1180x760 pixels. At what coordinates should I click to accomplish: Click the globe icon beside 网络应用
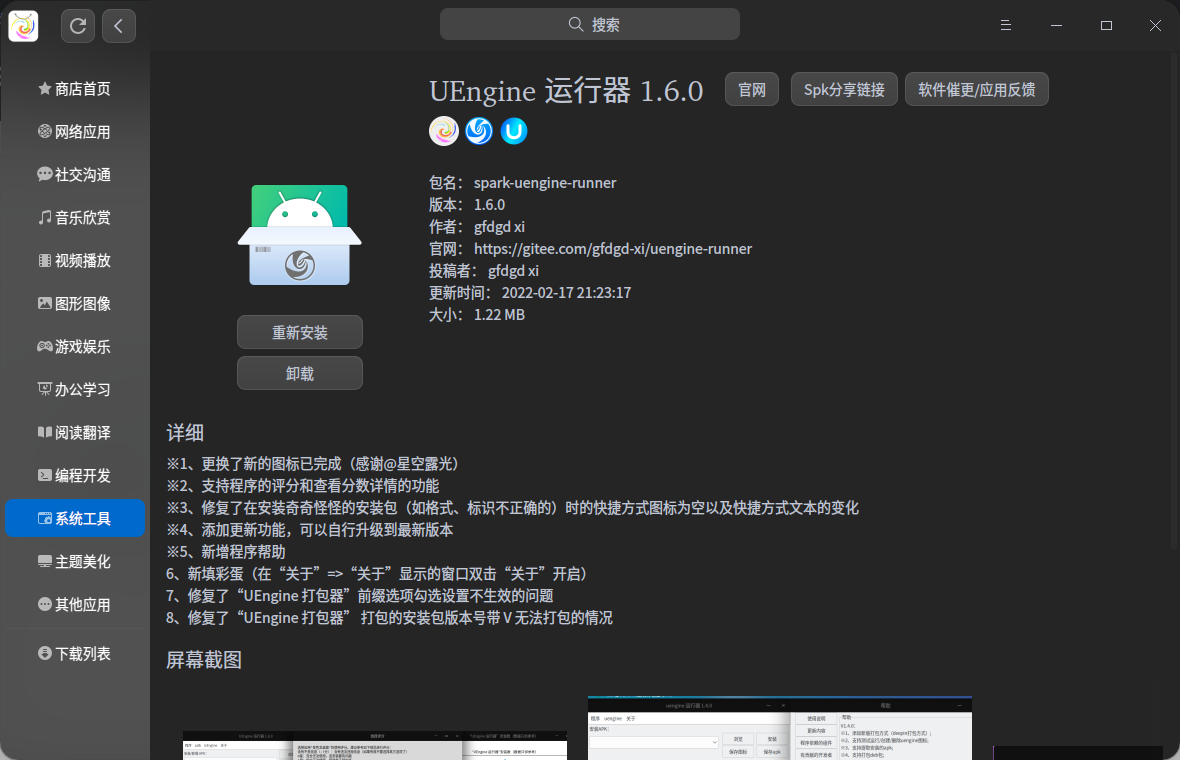[44, 132]
